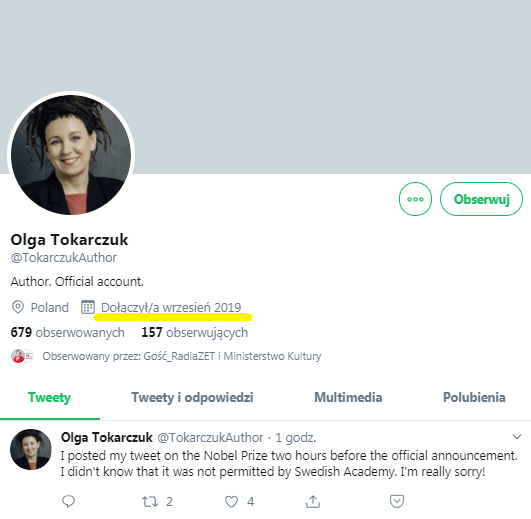Click the reply speech bubble icon
This screenshot has width=531, height=519.
68,501
